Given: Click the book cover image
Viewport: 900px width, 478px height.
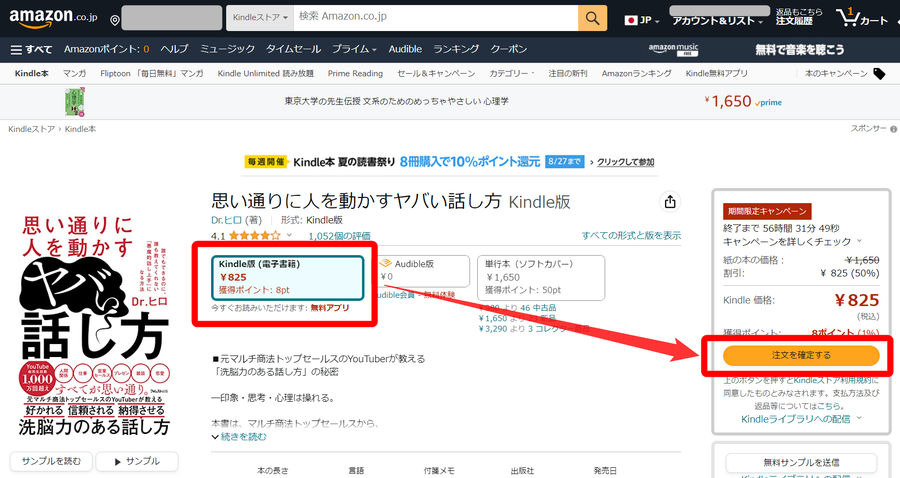Looking at the screenshot, I should click(x=95, y=326).
